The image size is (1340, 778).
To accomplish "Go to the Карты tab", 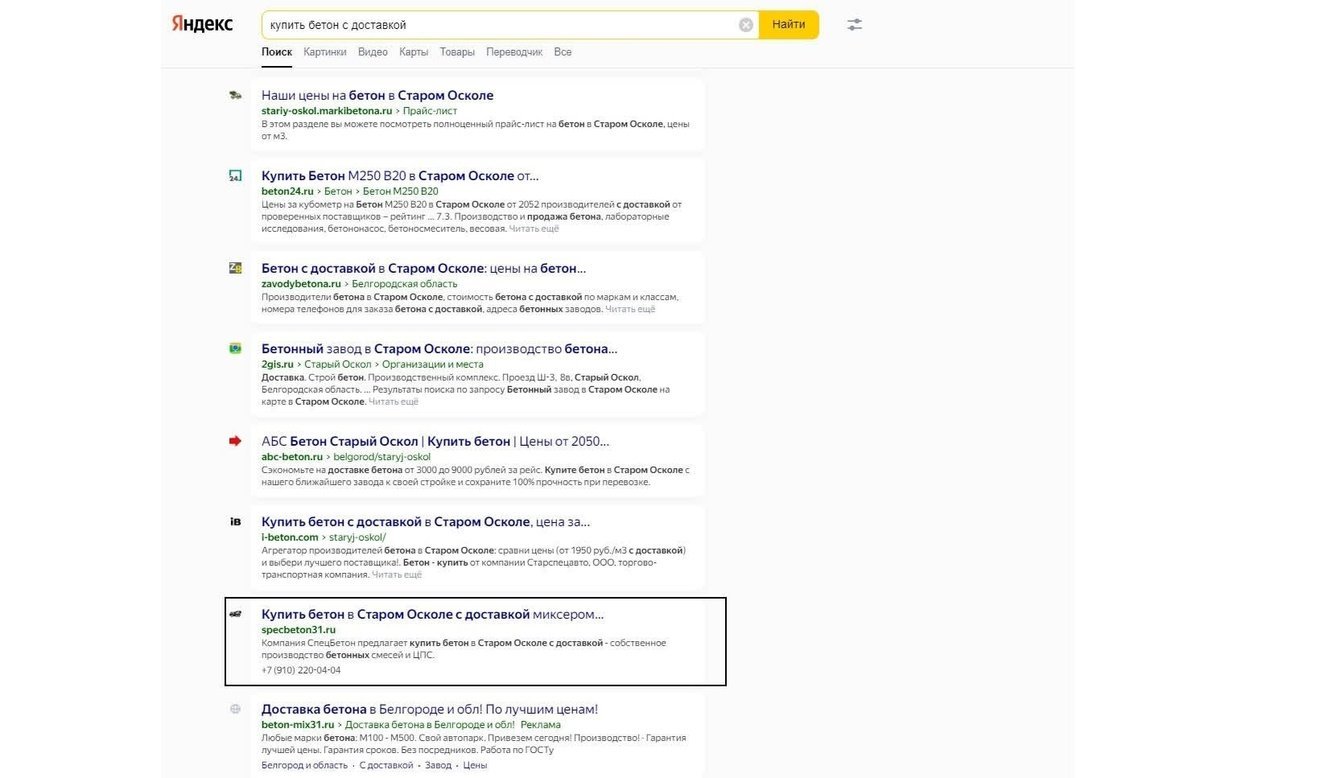I will (414, 52).
